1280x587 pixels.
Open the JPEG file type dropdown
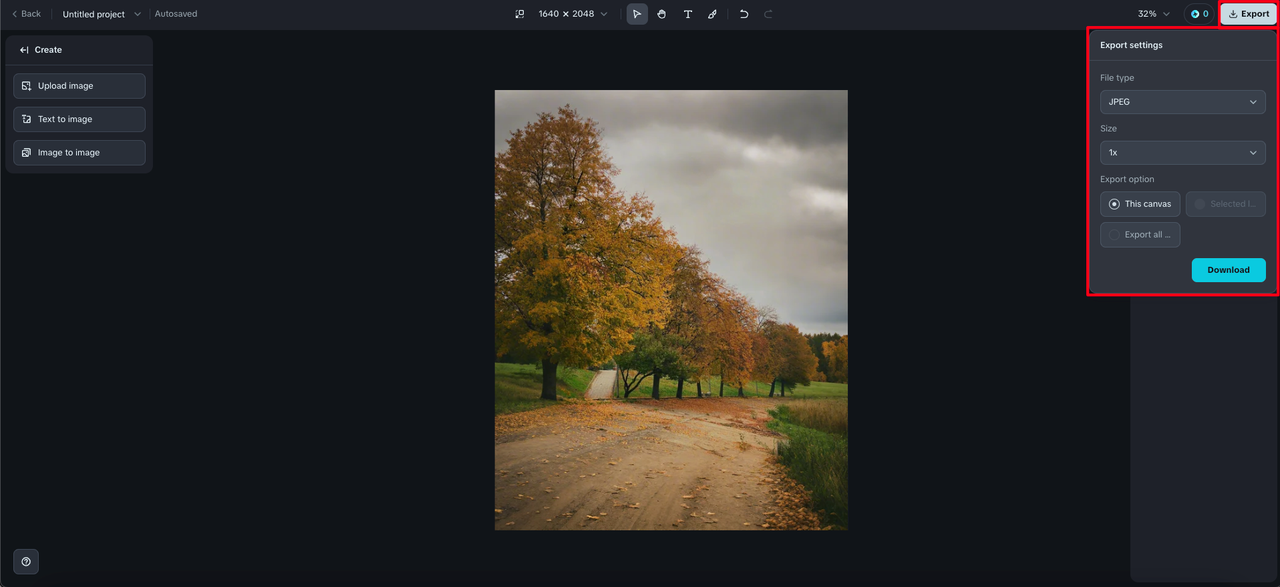[x=1182, y=102]
